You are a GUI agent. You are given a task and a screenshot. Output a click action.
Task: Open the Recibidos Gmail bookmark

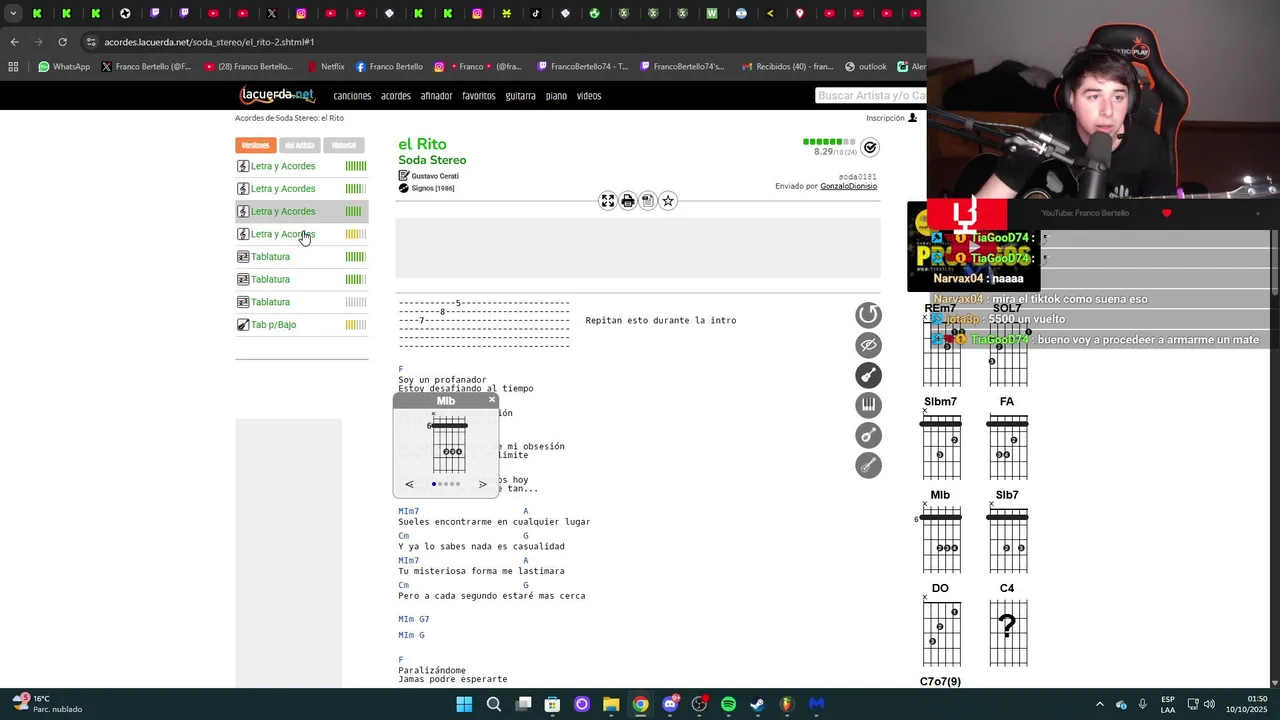tap(788, 67)
